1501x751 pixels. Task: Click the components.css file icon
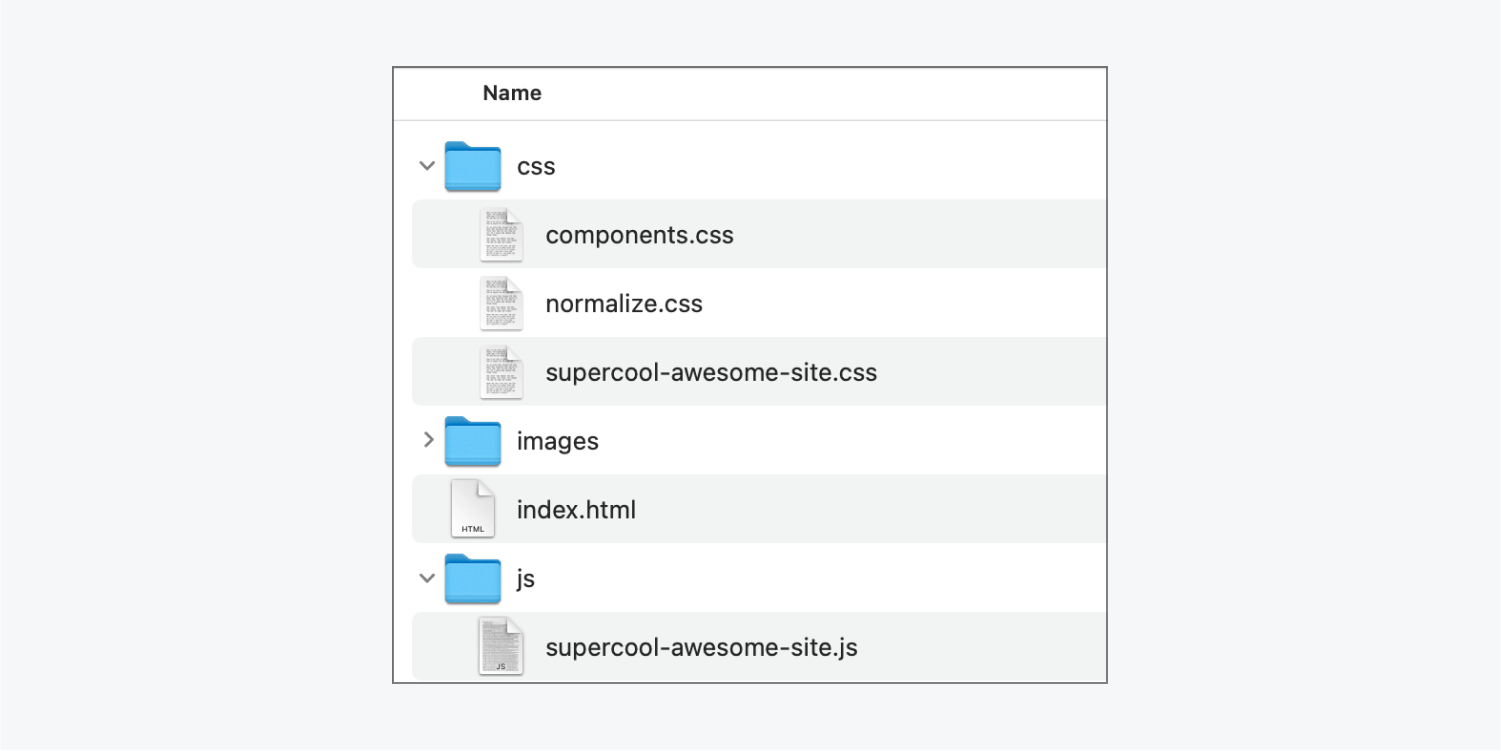pos(501,235)
